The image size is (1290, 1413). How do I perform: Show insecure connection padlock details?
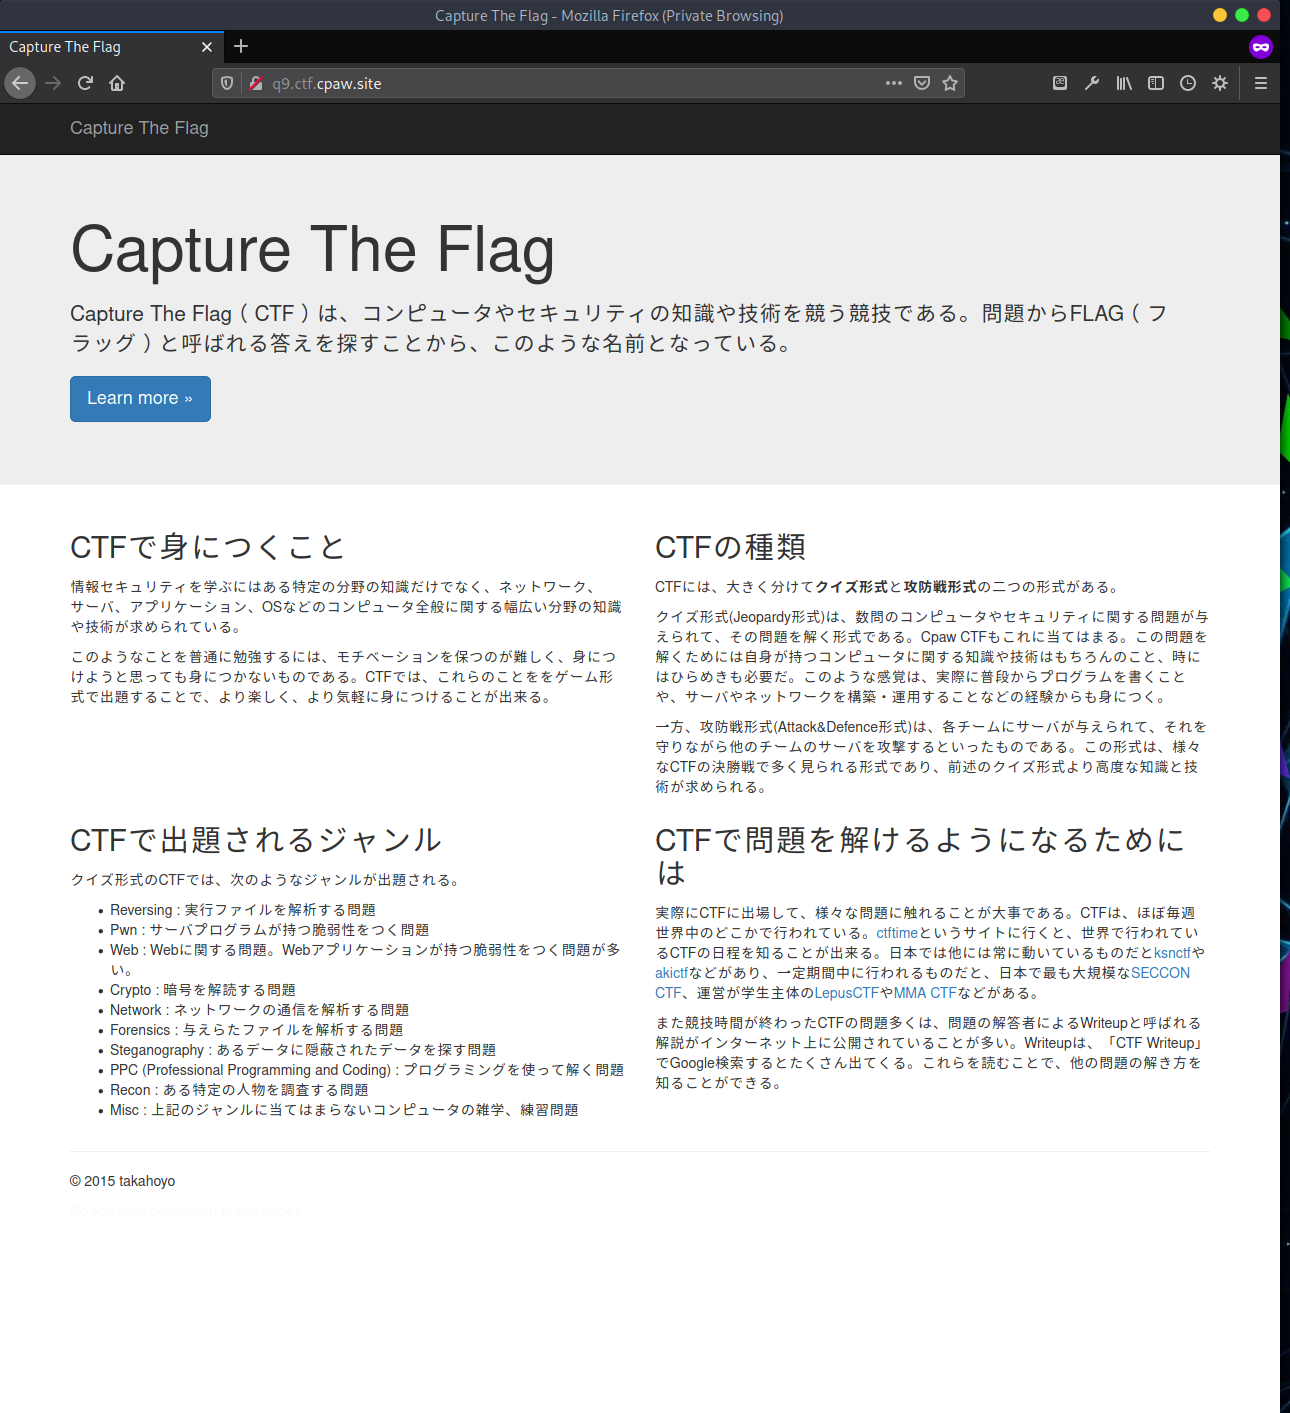pyautogui.click(x=255, y=83)
